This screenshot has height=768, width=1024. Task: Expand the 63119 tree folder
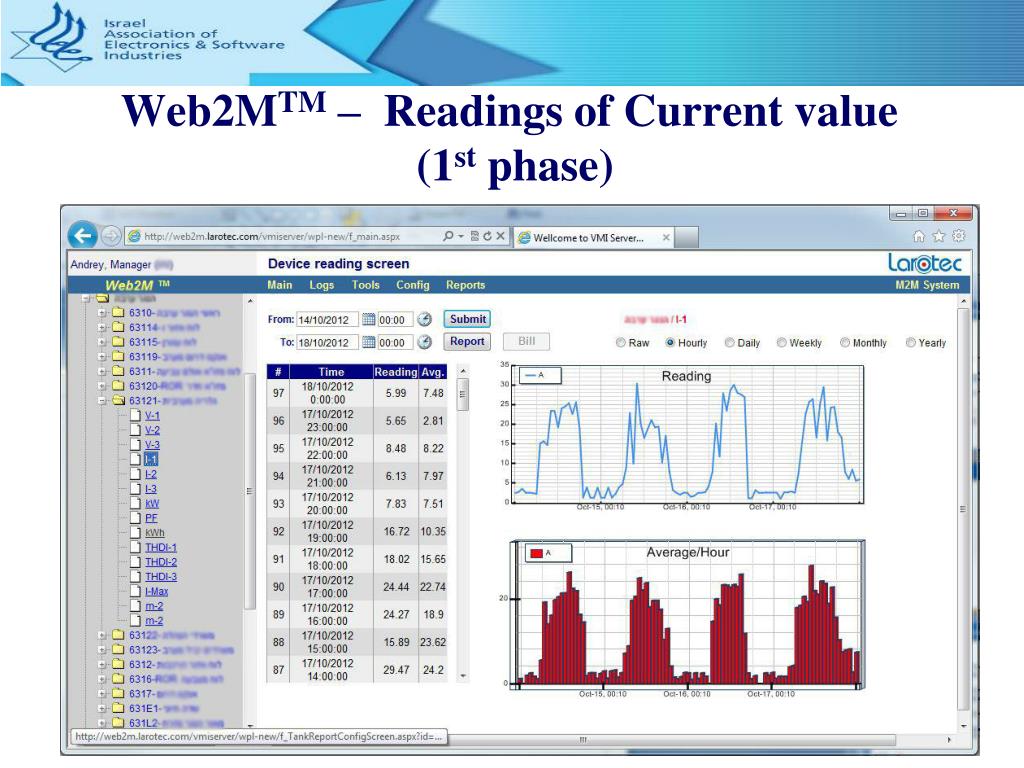[x=103, y=357]
